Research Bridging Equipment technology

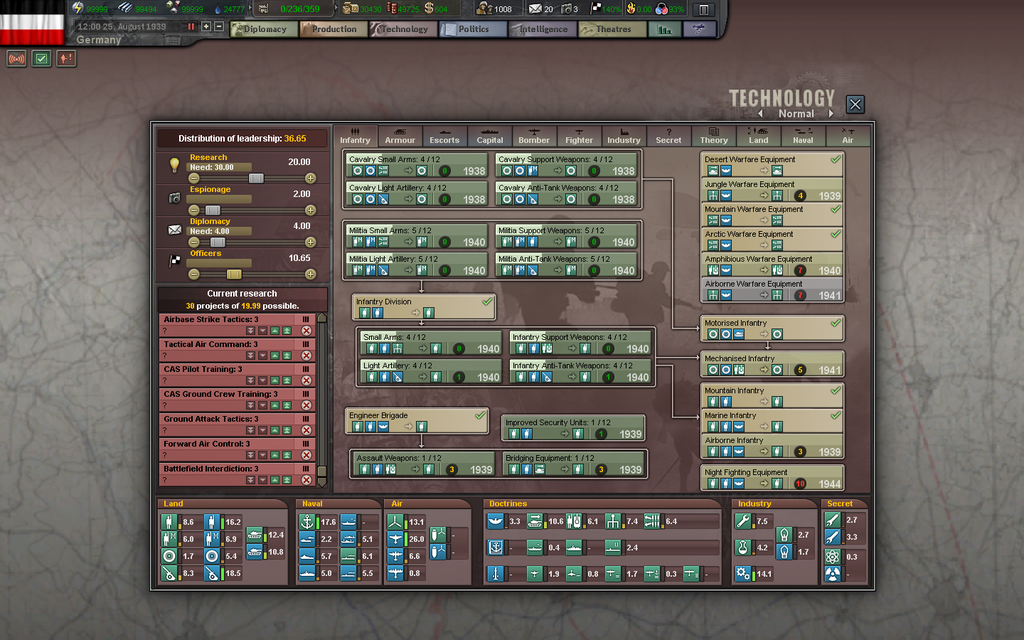click(573, 464)
